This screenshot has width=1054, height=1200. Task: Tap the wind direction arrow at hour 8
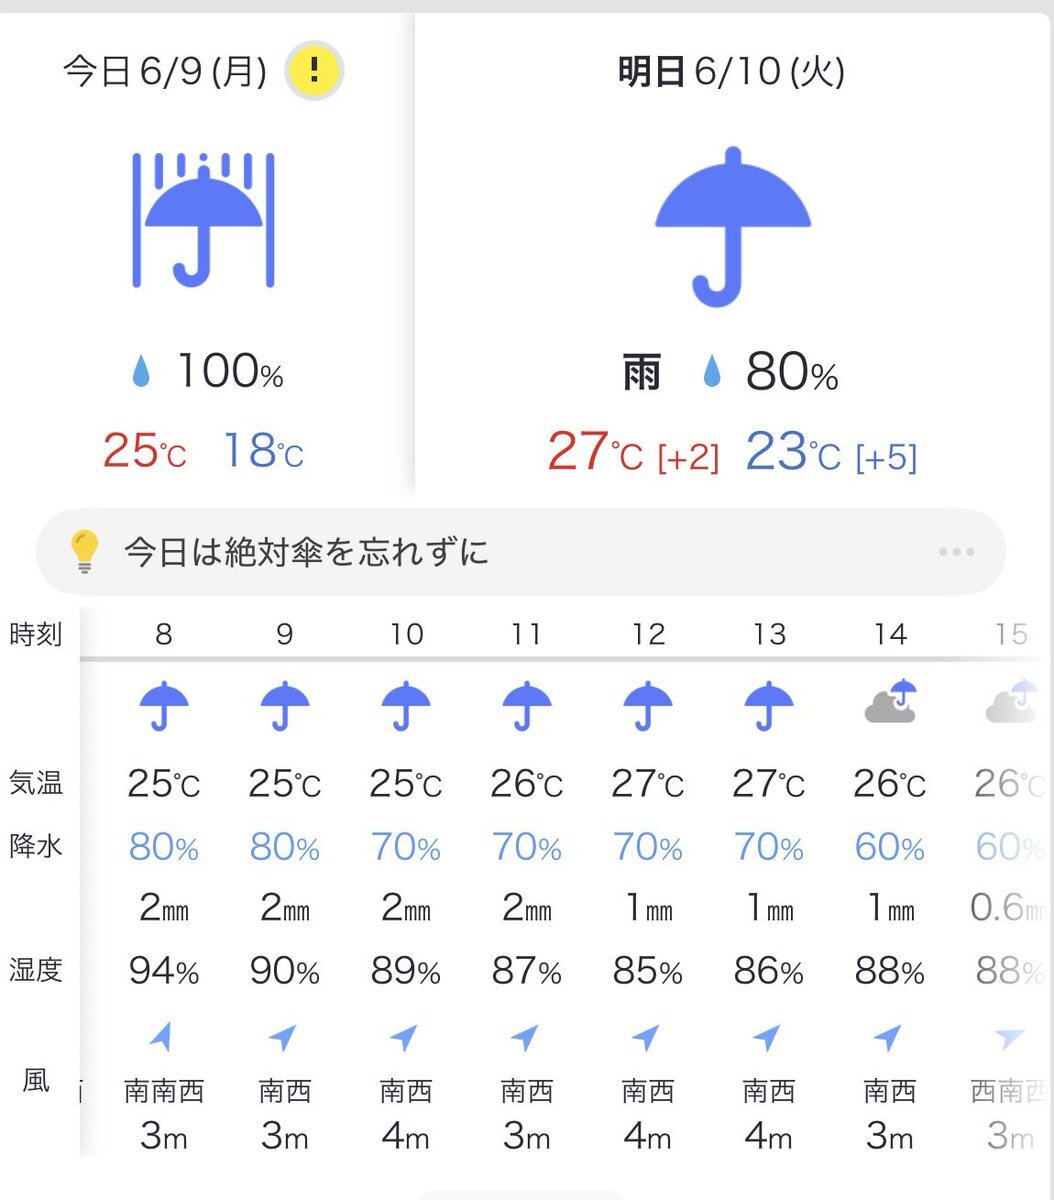click(160, 1037)
